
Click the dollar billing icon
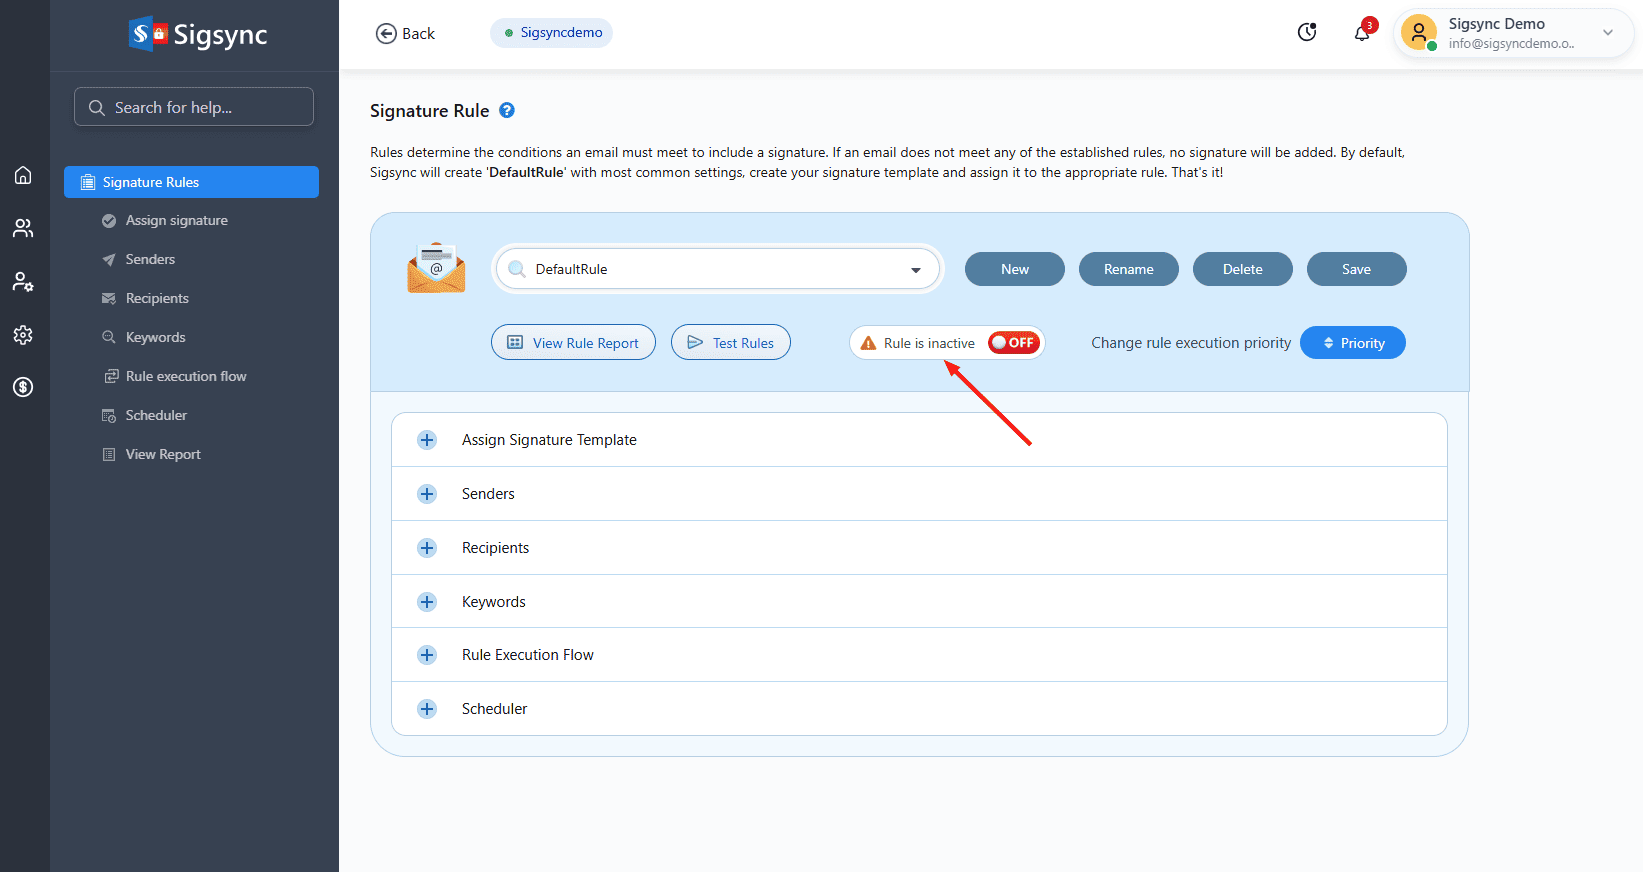tap(23, 387)
